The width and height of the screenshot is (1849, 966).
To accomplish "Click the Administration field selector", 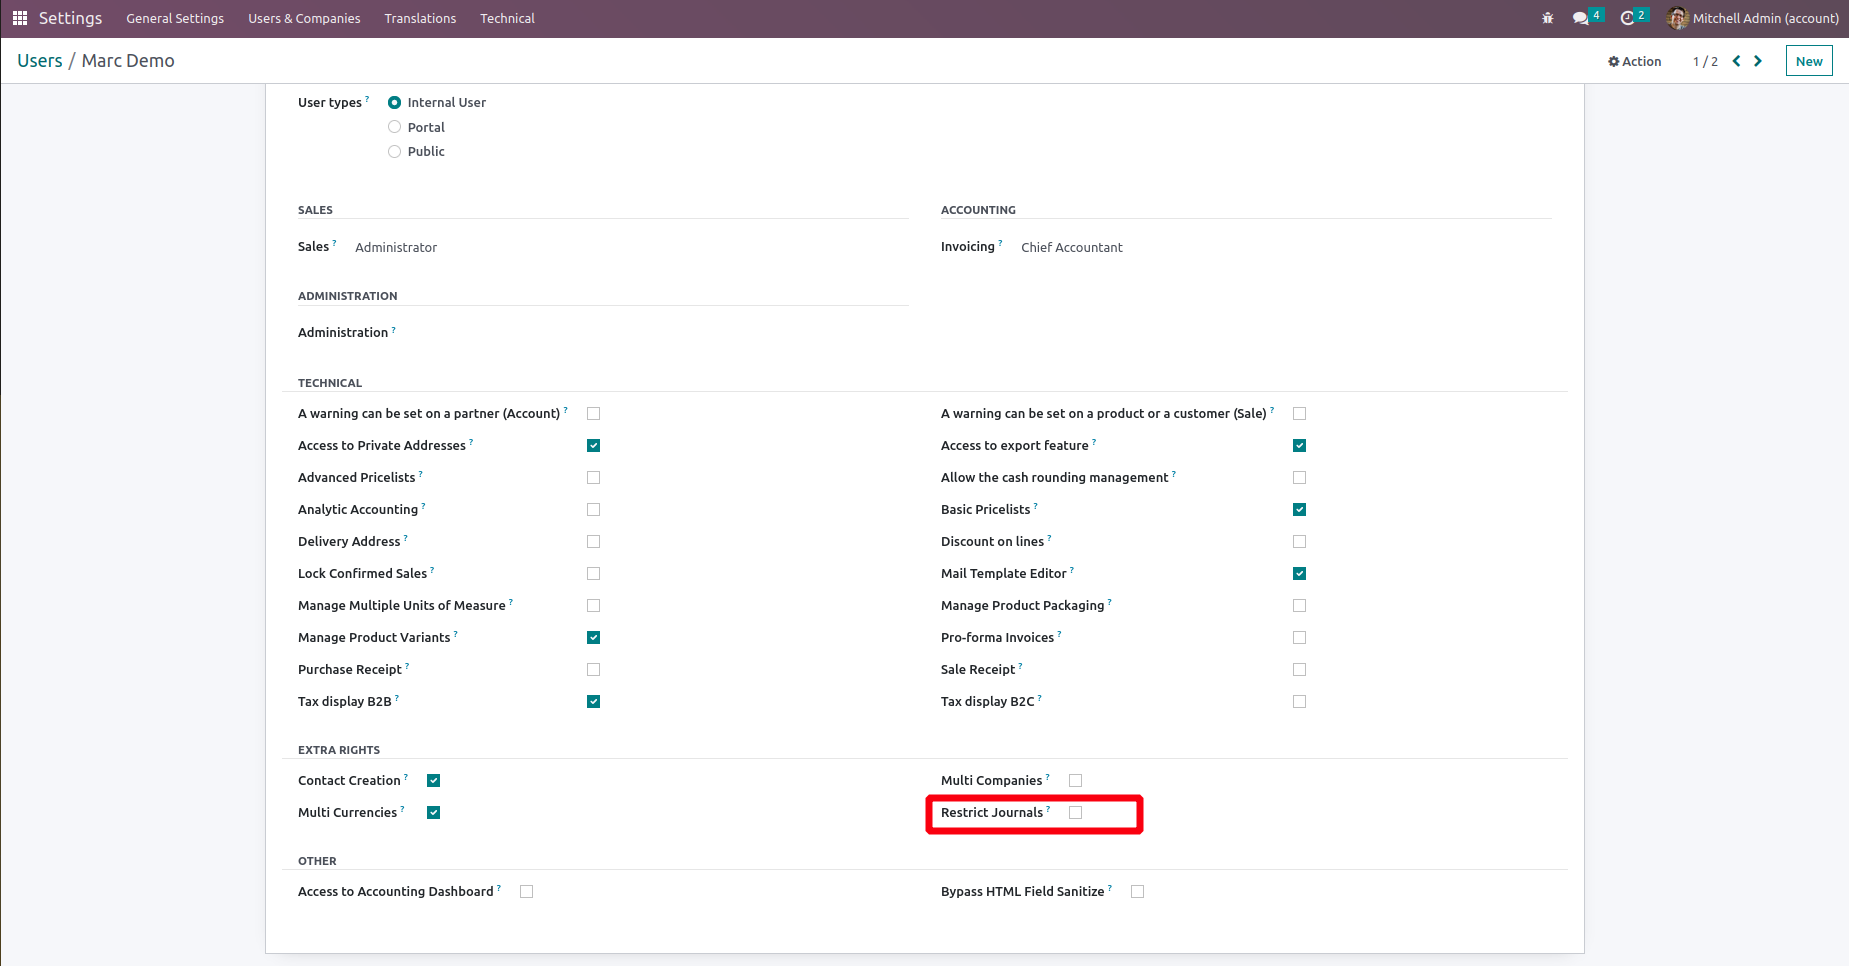I will coord(500,333).
